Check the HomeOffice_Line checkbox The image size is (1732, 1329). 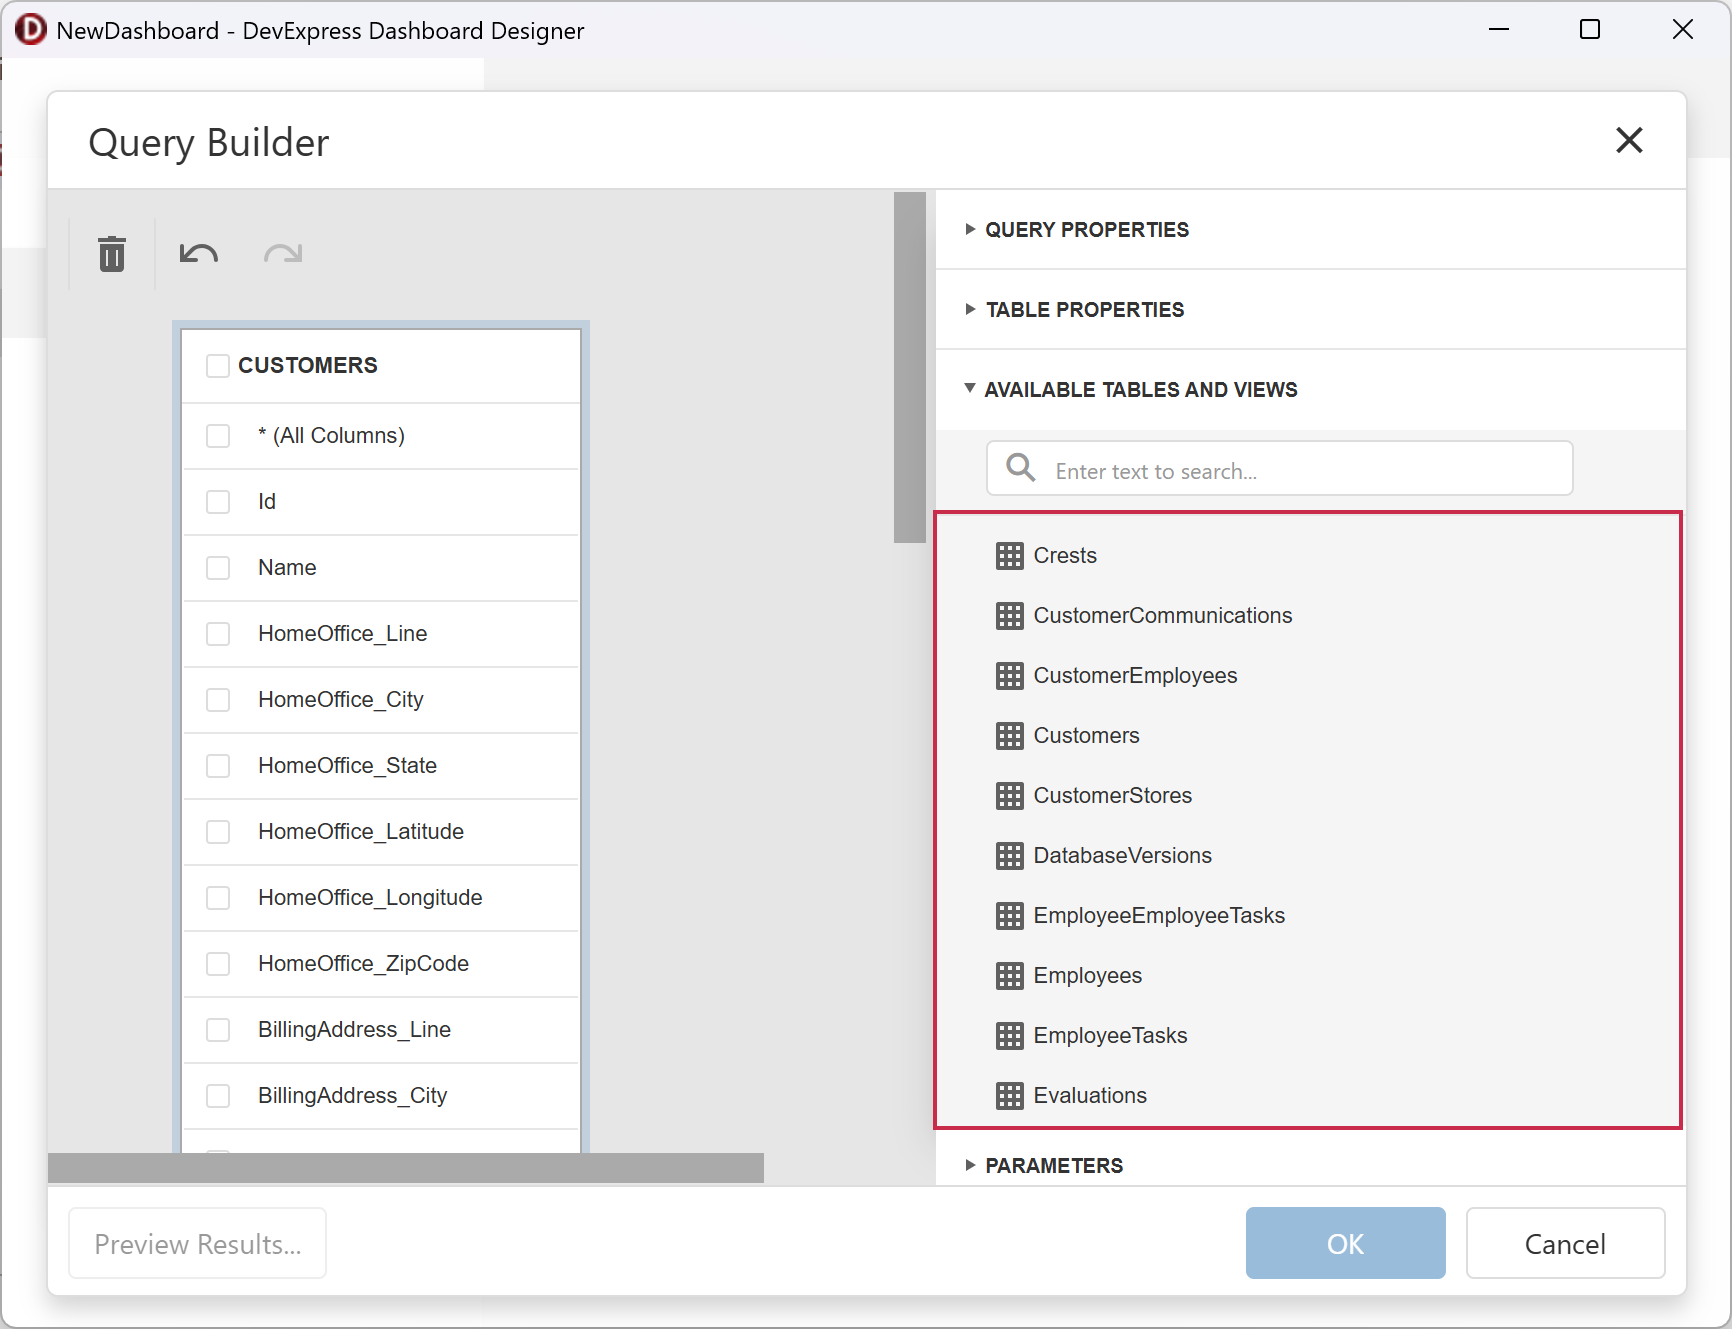pyautogui.click(x=218, y=634)
